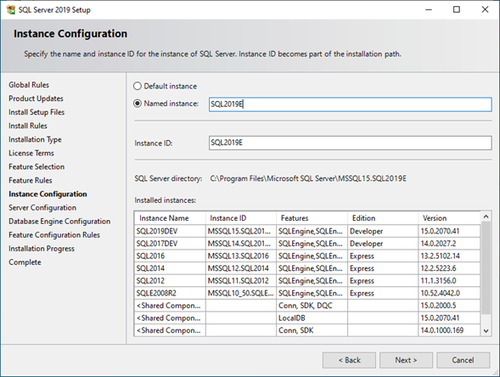This screenshot has width=500, height=377.
Task: Click the Product Updates step
Action: [36, 99]
